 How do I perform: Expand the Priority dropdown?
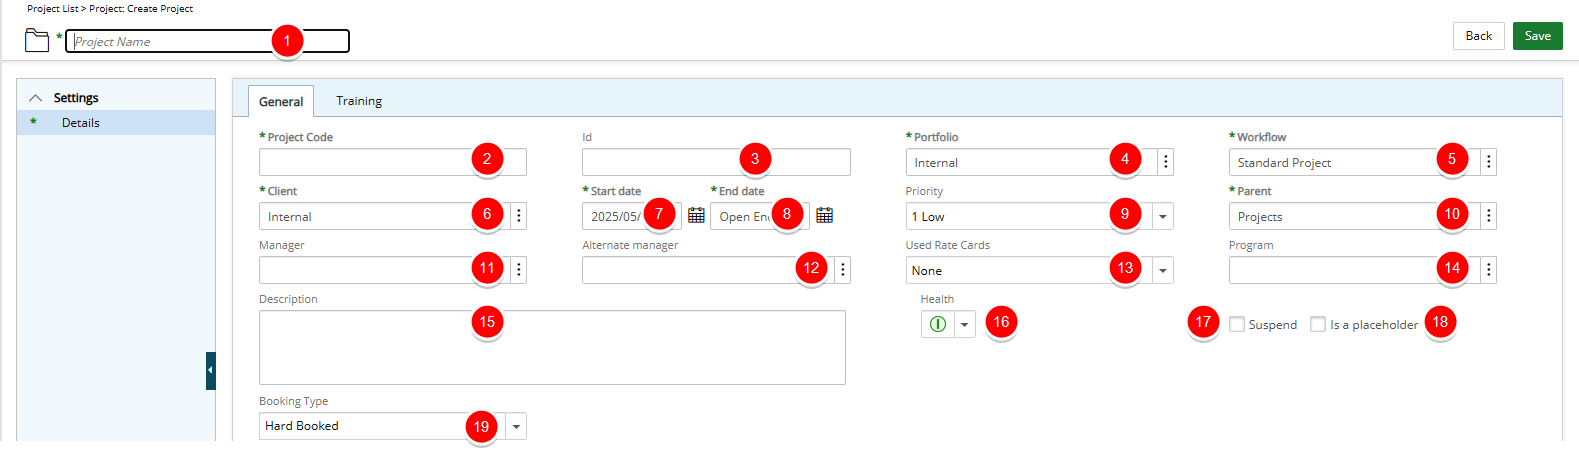pos(1162,216)
